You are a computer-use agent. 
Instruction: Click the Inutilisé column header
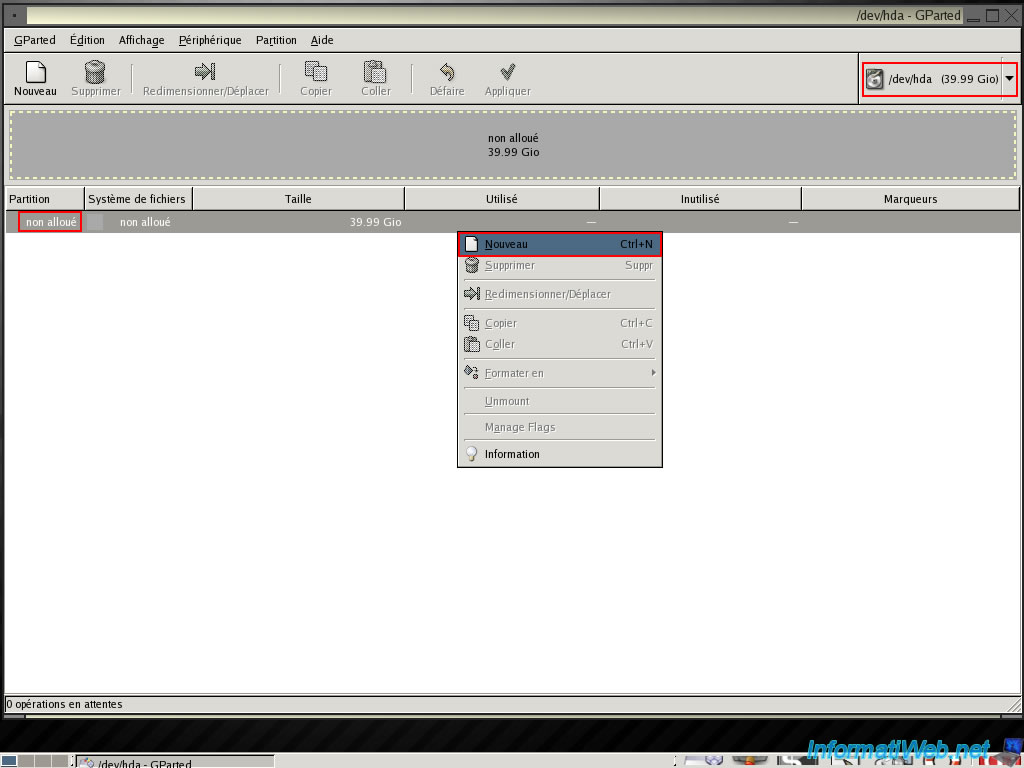(700, 199)
